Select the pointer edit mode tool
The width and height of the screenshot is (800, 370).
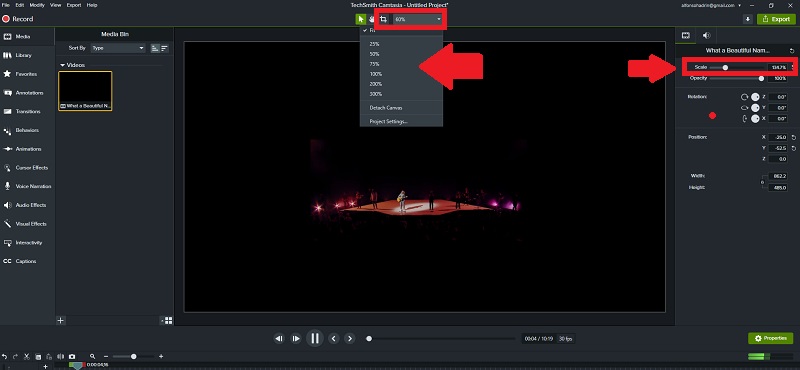tap(361, 19)
